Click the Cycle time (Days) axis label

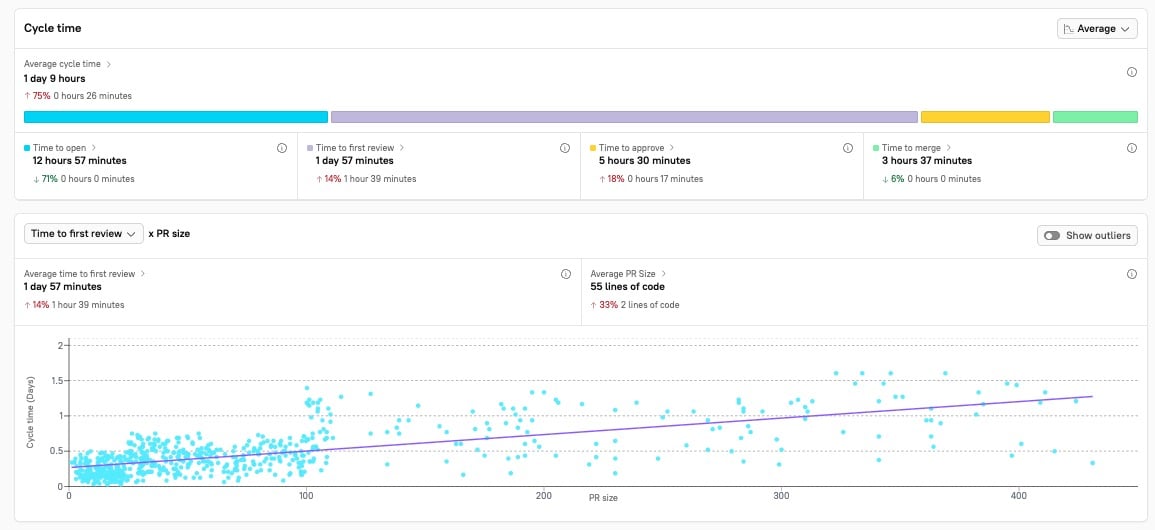pyautogui.click(x=30, y=414)
